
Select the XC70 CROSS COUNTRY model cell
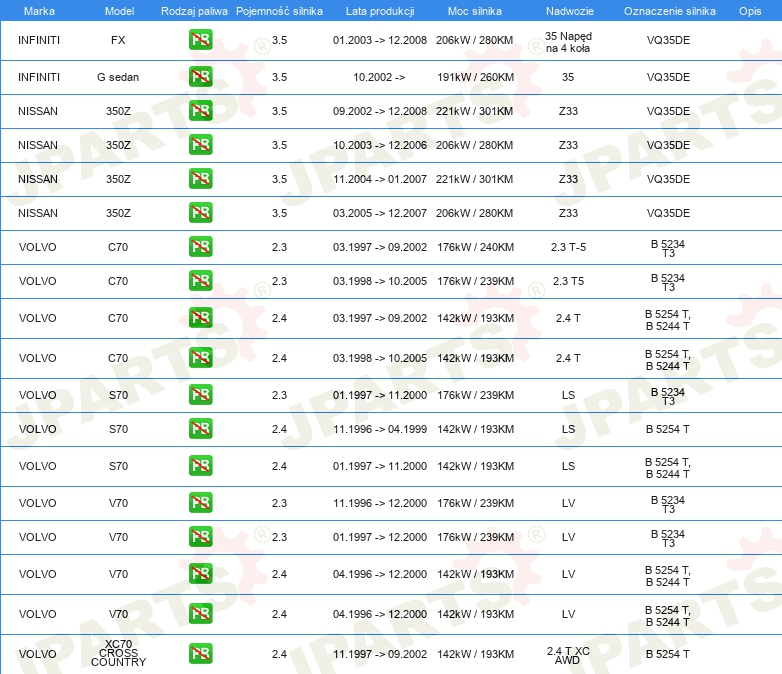coord(119,654)
